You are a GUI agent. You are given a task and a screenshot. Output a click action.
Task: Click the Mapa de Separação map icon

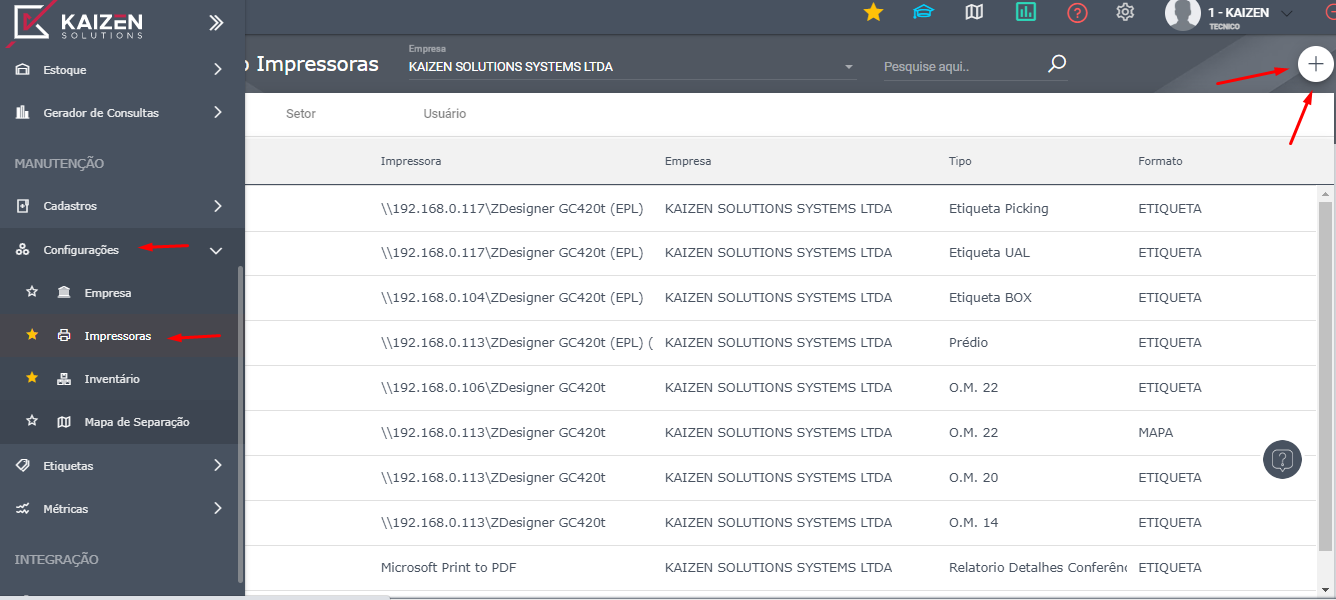click(x=64, y=422)
